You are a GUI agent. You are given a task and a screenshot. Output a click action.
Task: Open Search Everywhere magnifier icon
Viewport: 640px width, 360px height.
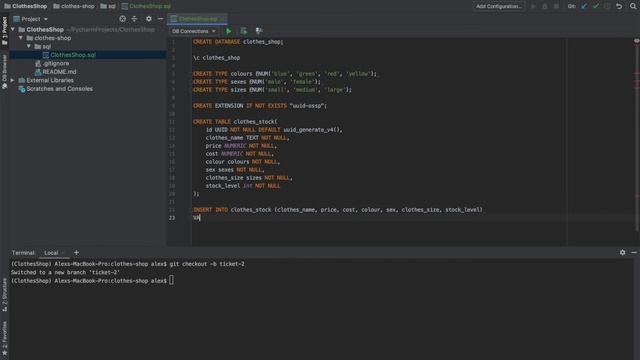pyautogui.click(x=633, y=6)
